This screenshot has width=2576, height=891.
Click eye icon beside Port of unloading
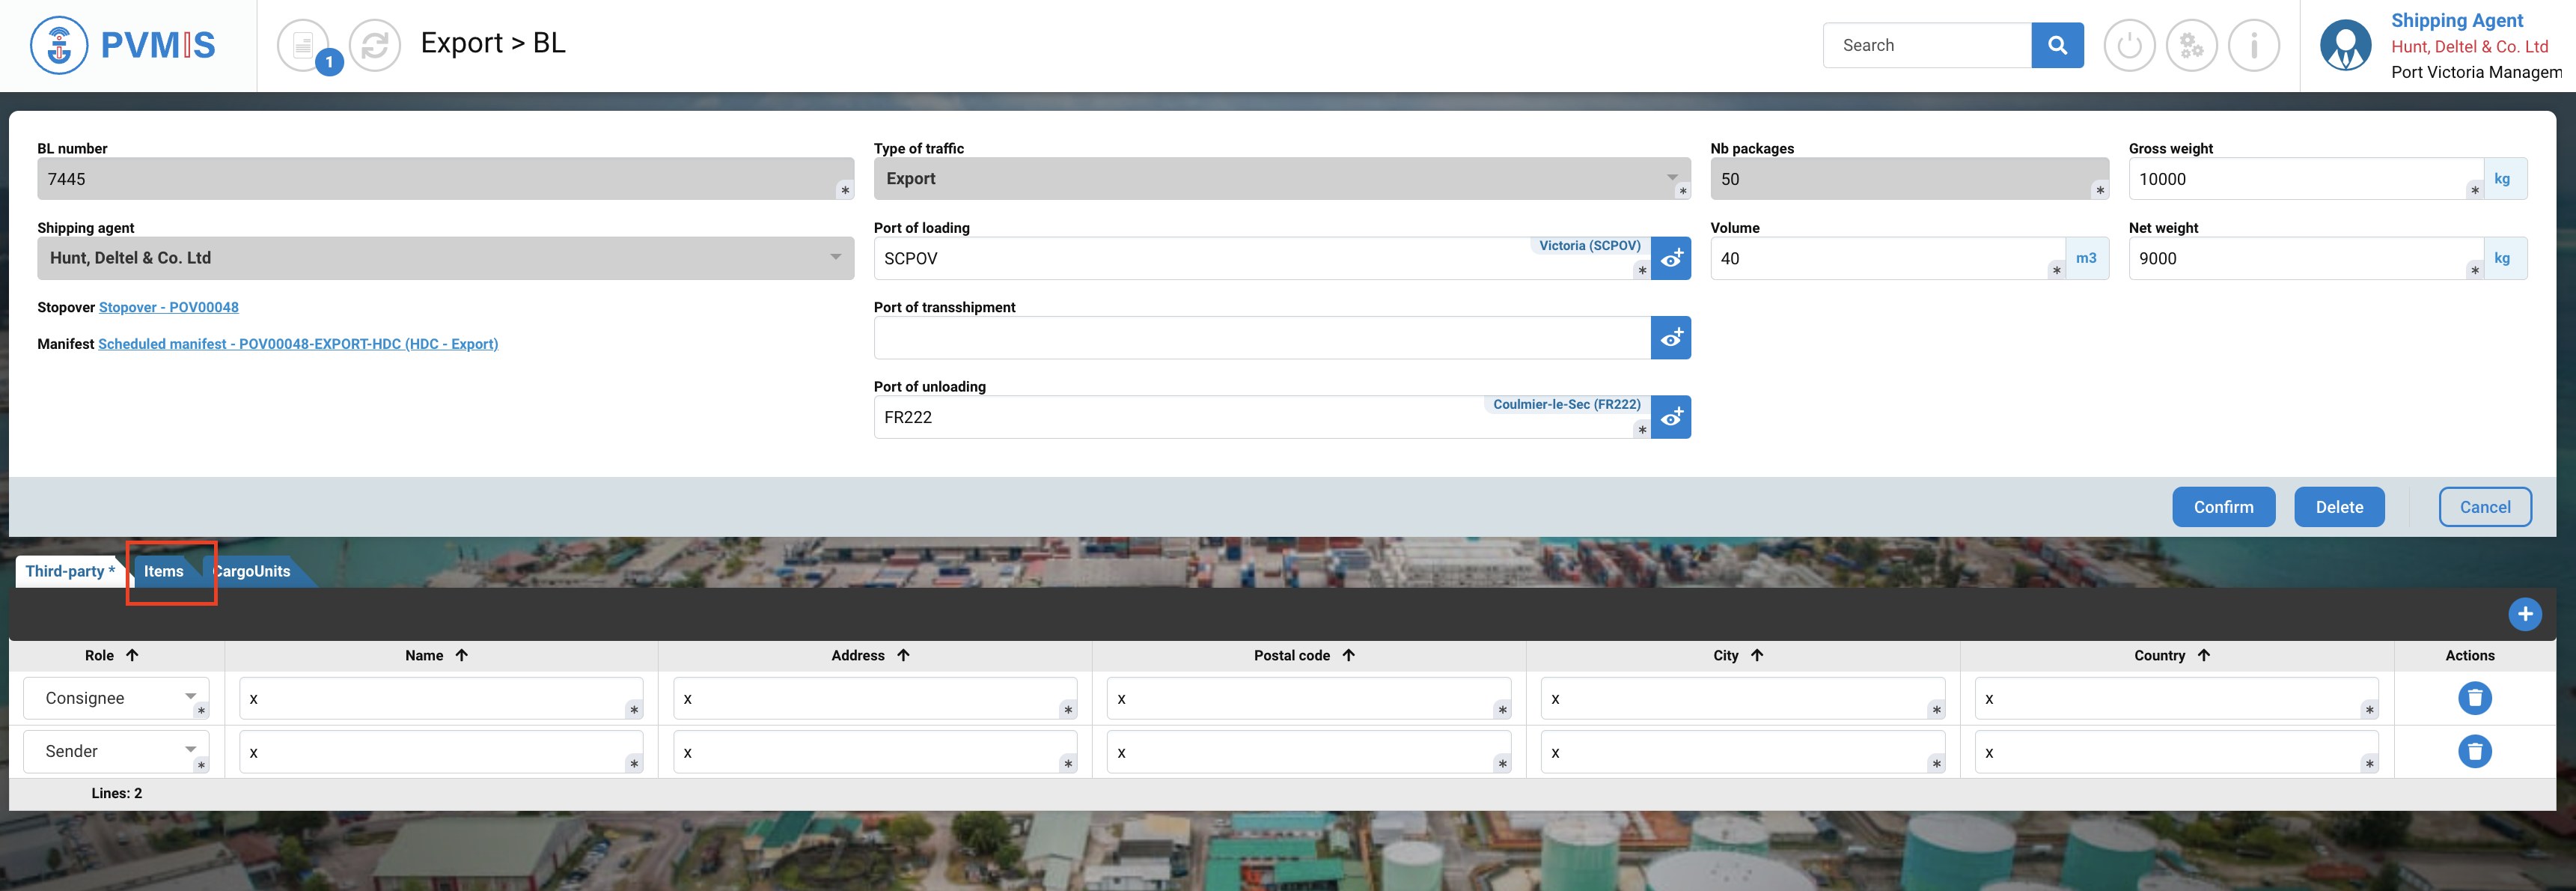[1670, 417]
